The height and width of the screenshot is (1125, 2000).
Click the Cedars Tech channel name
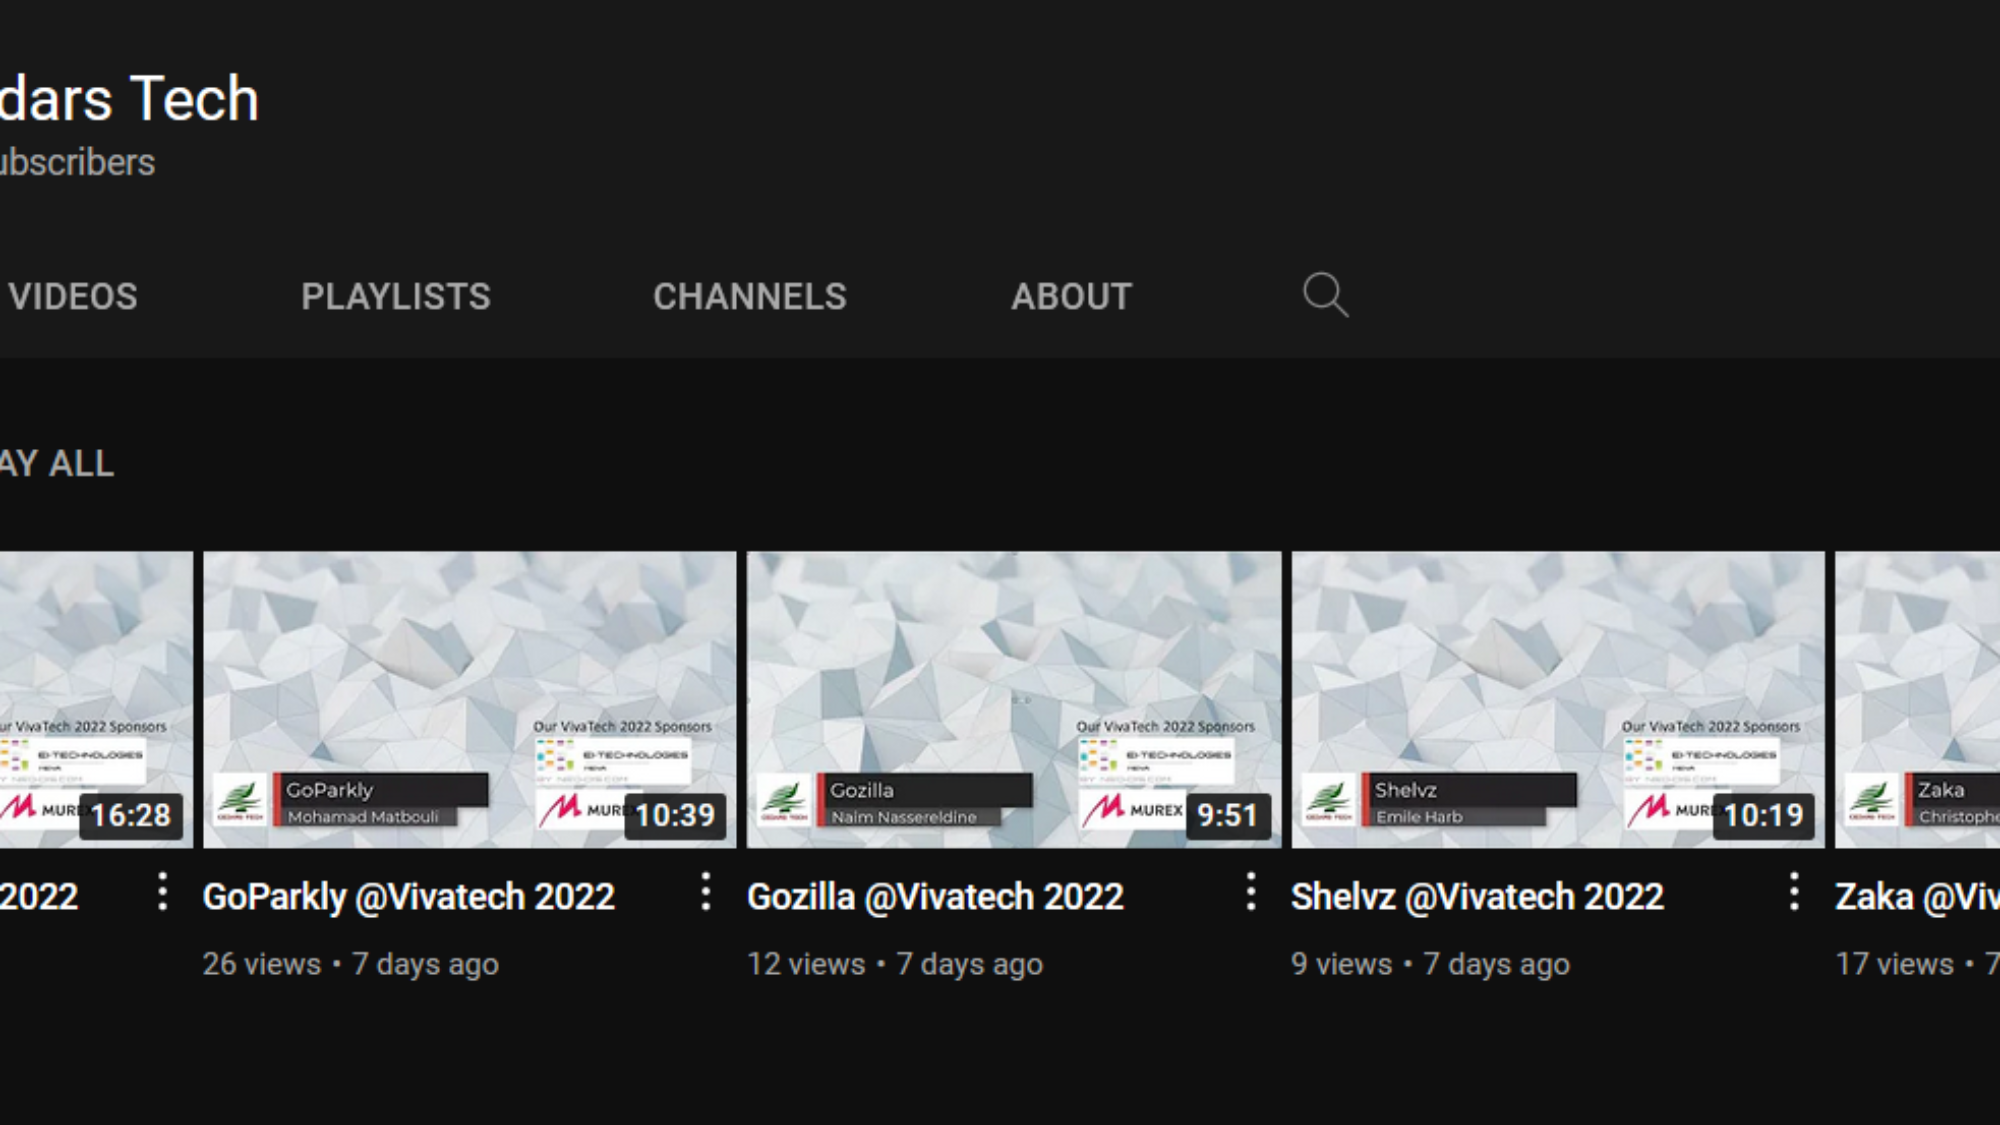129,99
